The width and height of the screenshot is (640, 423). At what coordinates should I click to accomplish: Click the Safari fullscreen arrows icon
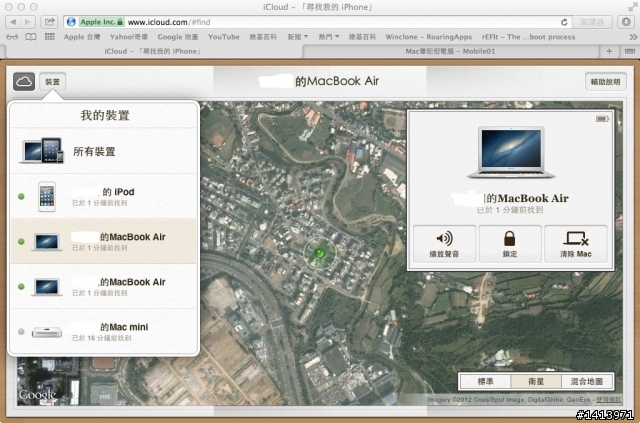pyautogui.click(x=632, y=7)
